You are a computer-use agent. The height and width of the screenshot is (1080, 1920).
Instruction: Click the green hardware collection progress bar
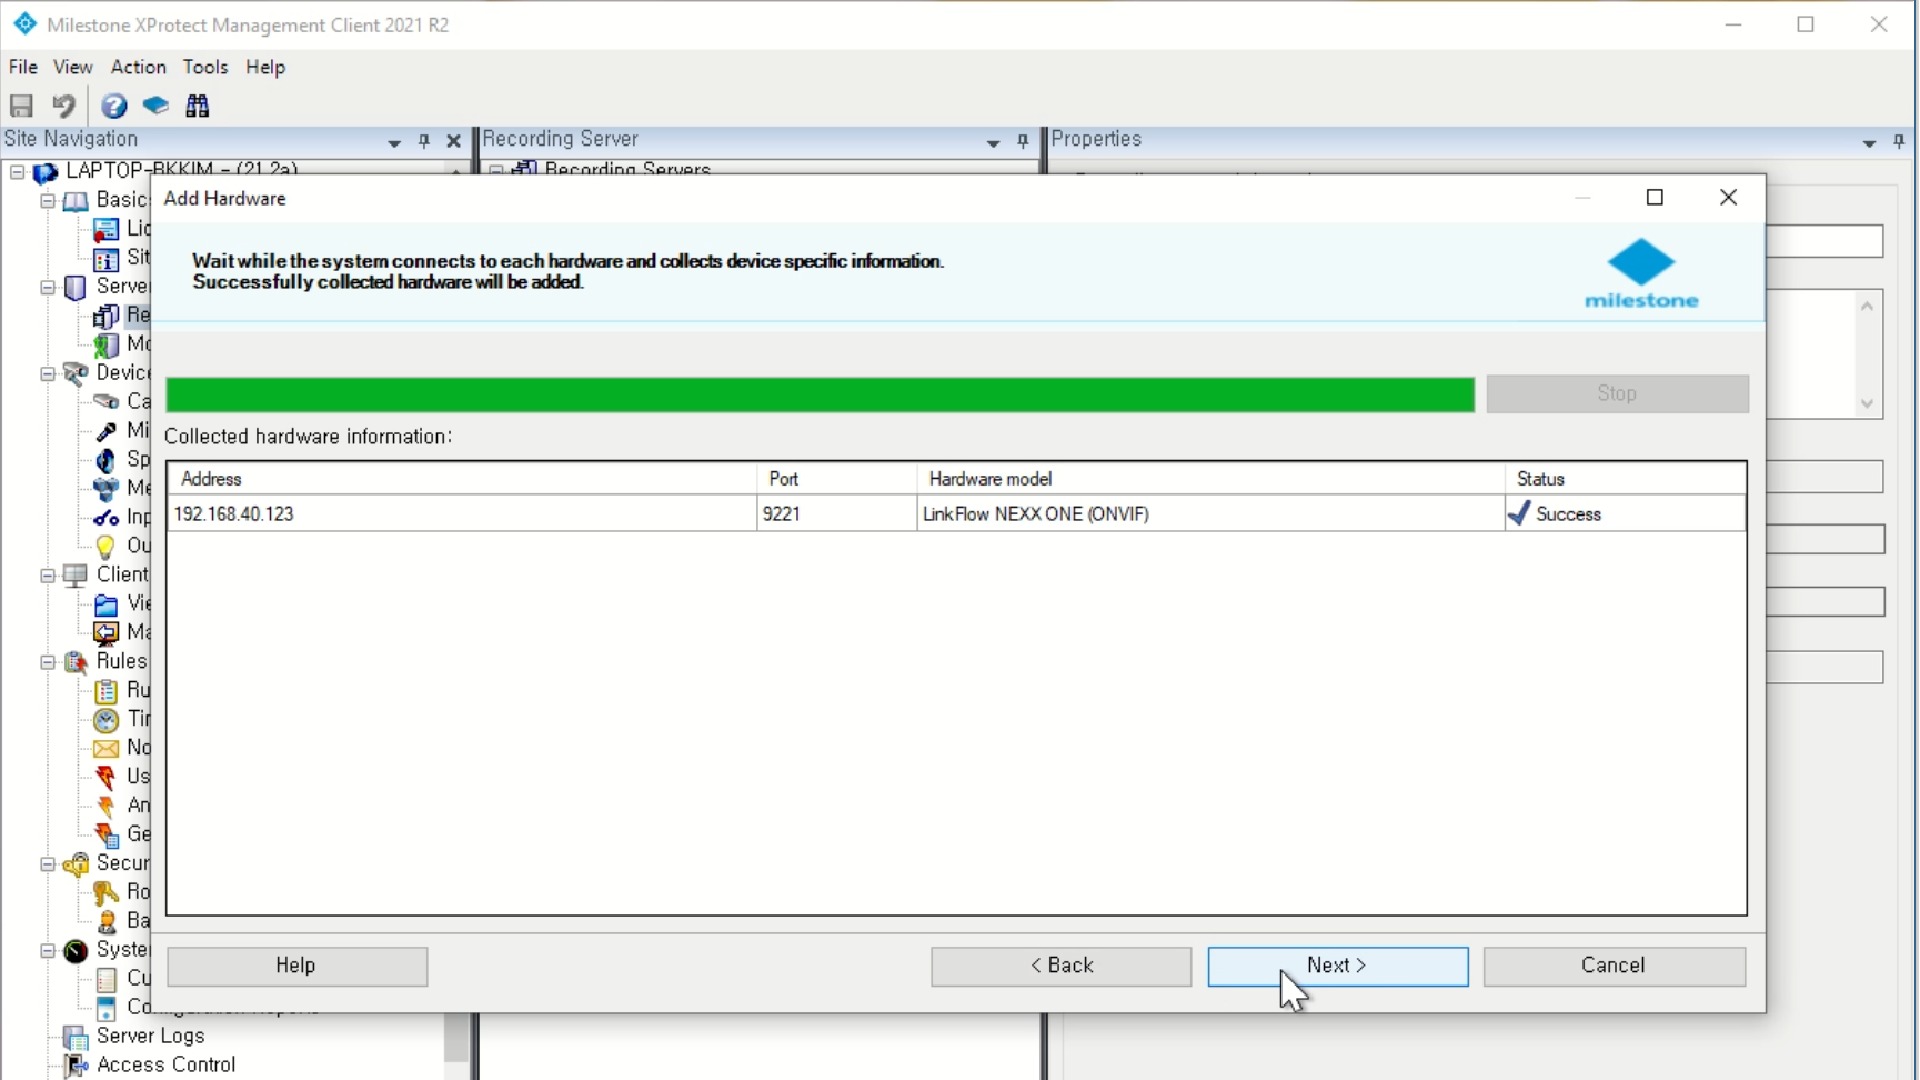point(820,394)
